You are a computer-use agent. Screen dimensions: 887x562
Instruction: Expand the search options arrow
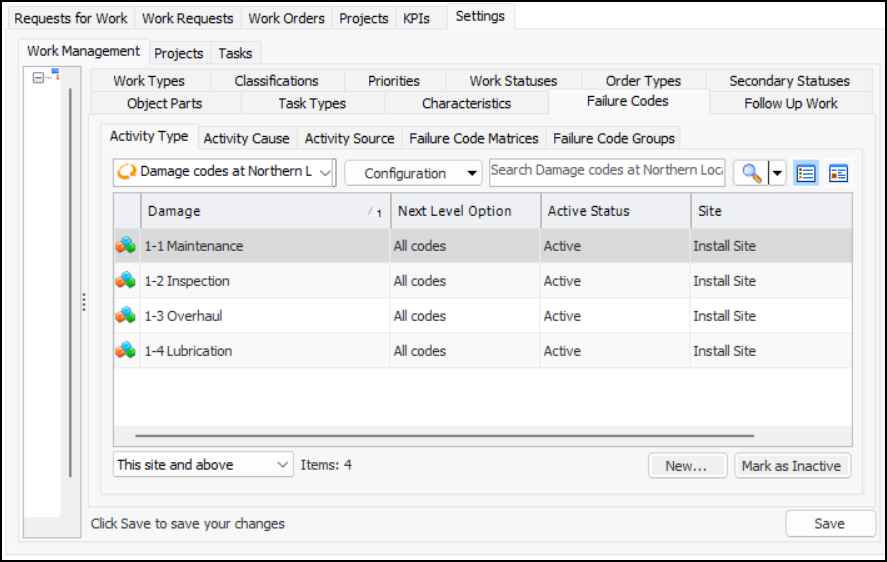coord(776,173)
